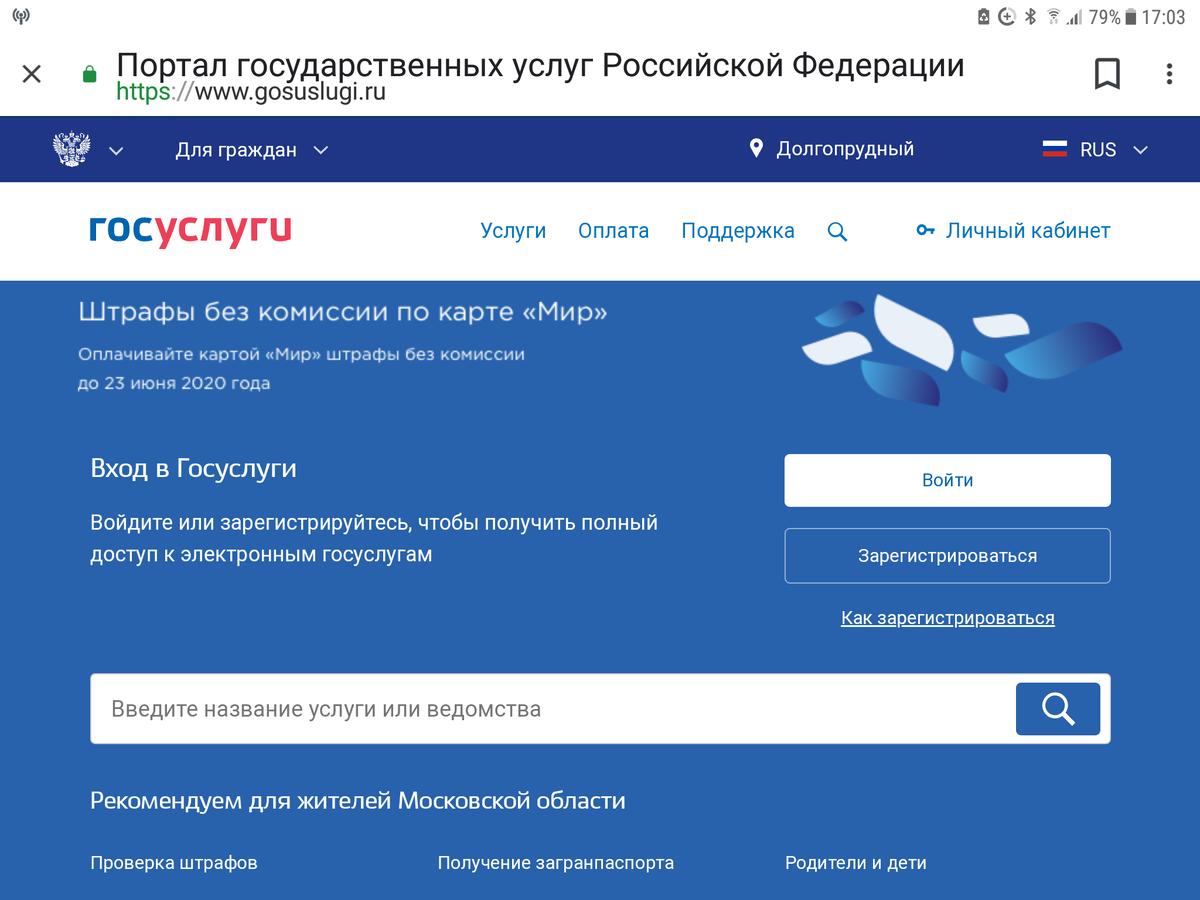Change the city 'Долгопрудный'
The height and width of the screenshot is (900, 1200).
click(x=845, y=149)
